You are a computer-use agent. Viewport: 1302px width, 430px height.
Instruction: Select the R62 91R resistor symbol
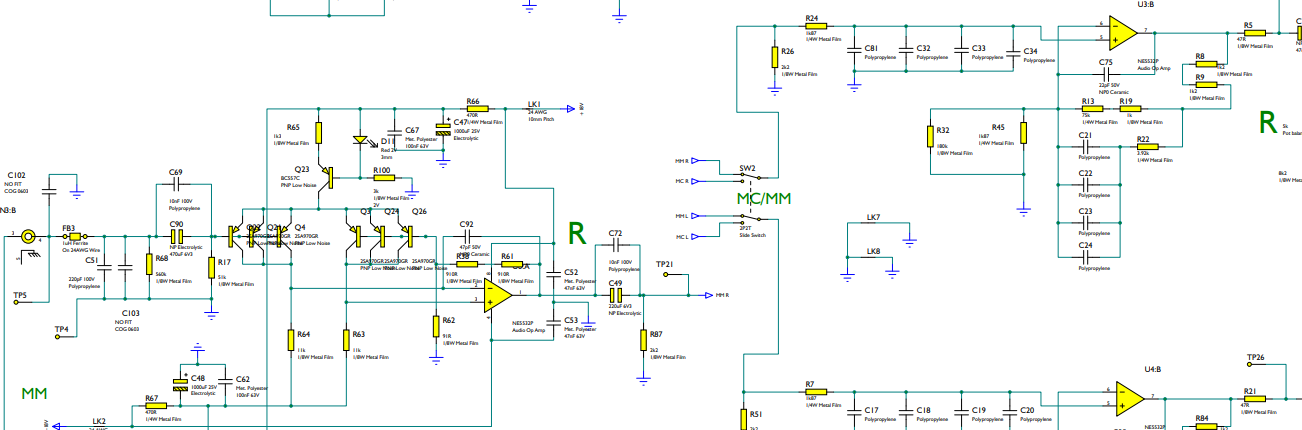[x=435, y=325]
